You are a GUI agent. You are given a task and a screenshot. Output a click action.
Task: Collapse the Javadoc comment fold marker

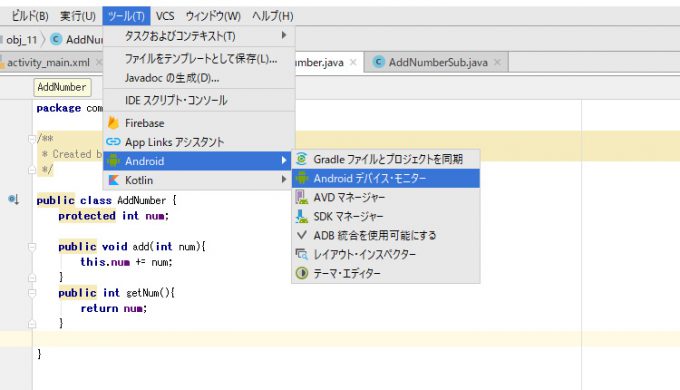[x=32, y=139]
